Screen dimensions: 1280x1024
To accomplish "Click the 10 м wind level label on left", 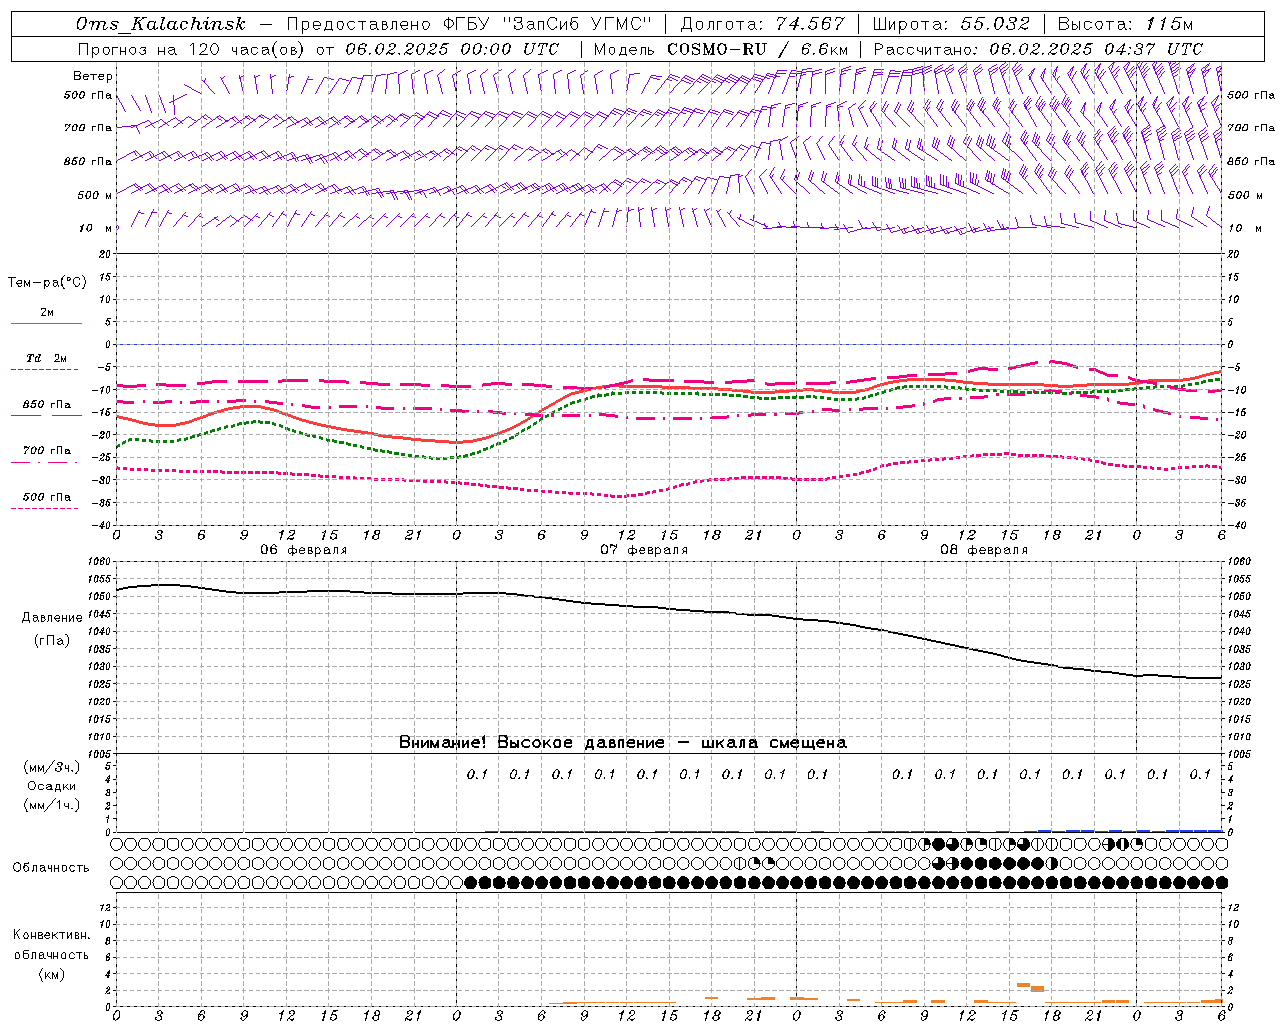I will [x=96, y=228].
